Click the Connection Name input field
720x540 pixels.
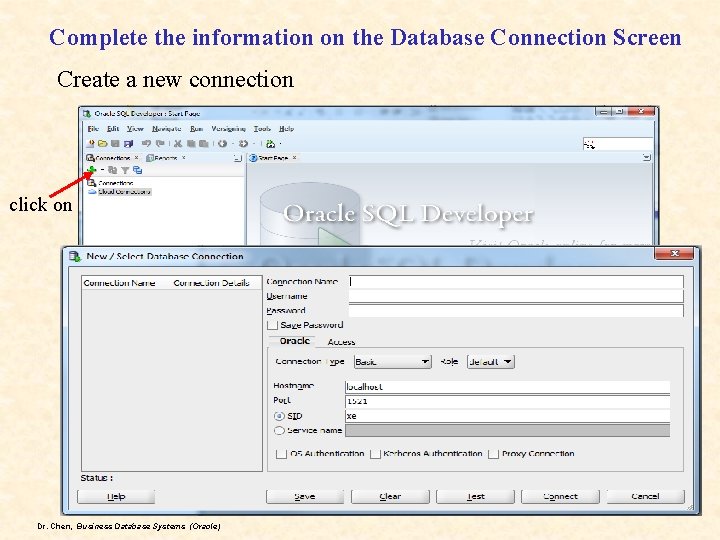[x=516, y=281]
